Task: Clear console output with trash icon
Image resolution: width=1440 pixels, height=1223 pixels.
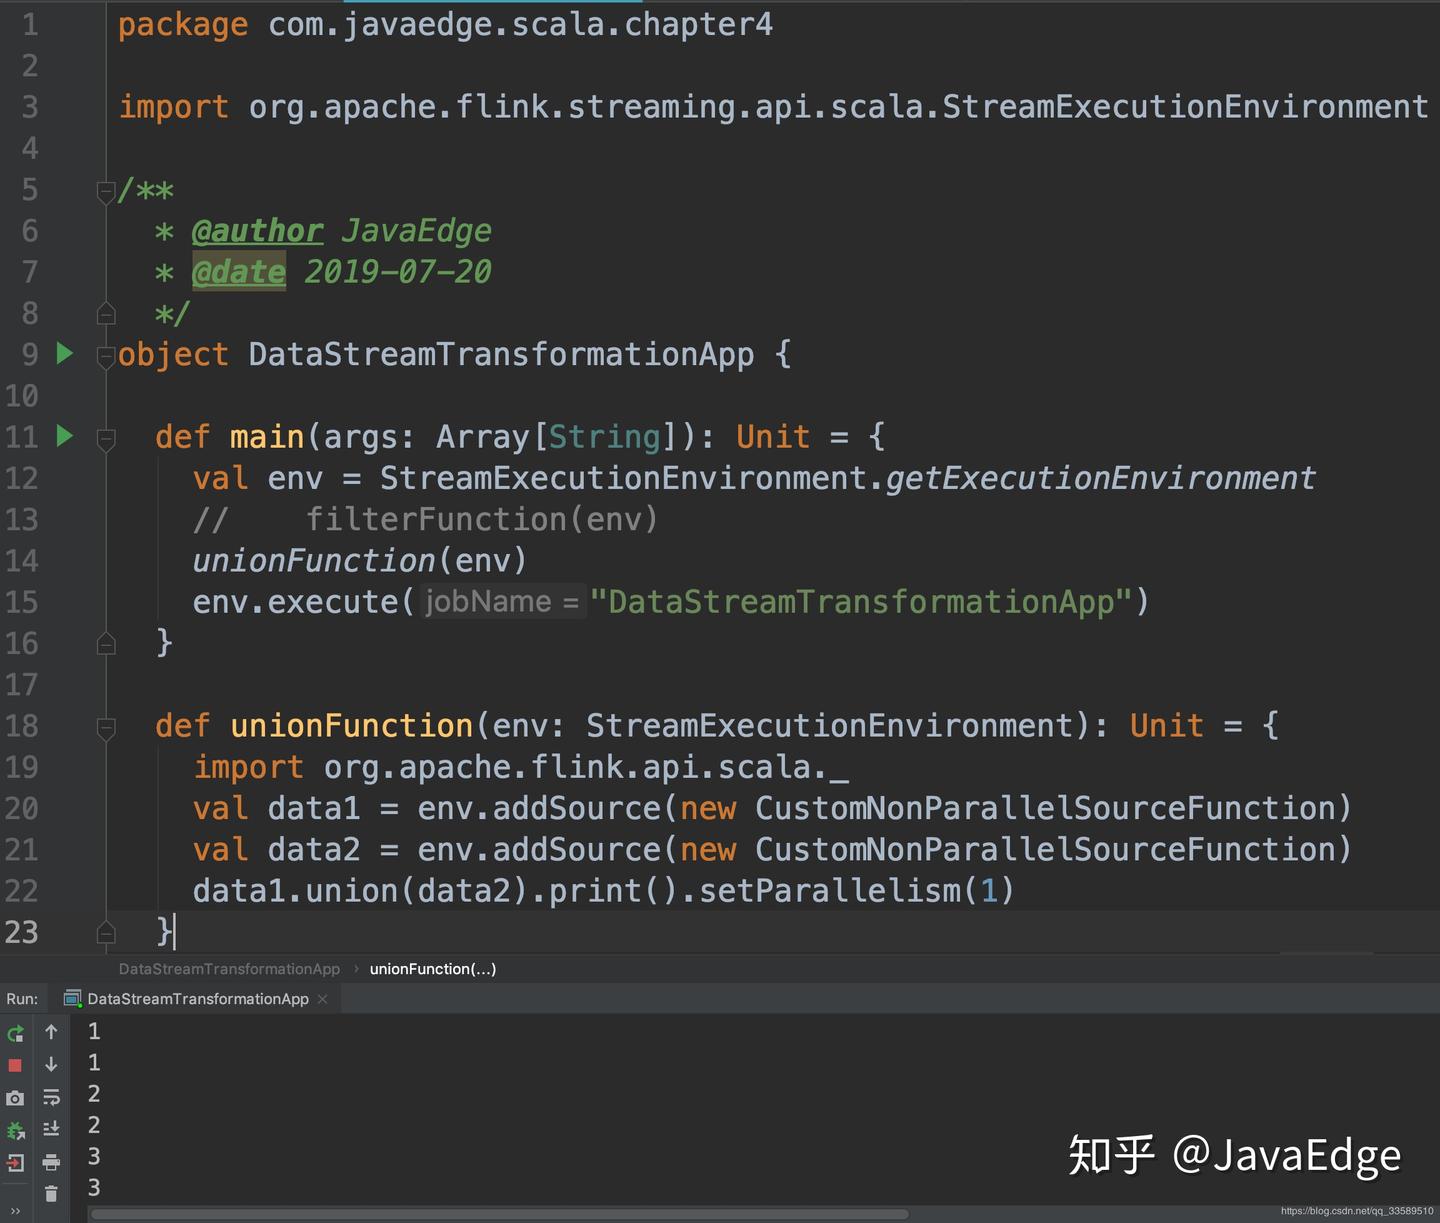Action: tap(51, 1194)
